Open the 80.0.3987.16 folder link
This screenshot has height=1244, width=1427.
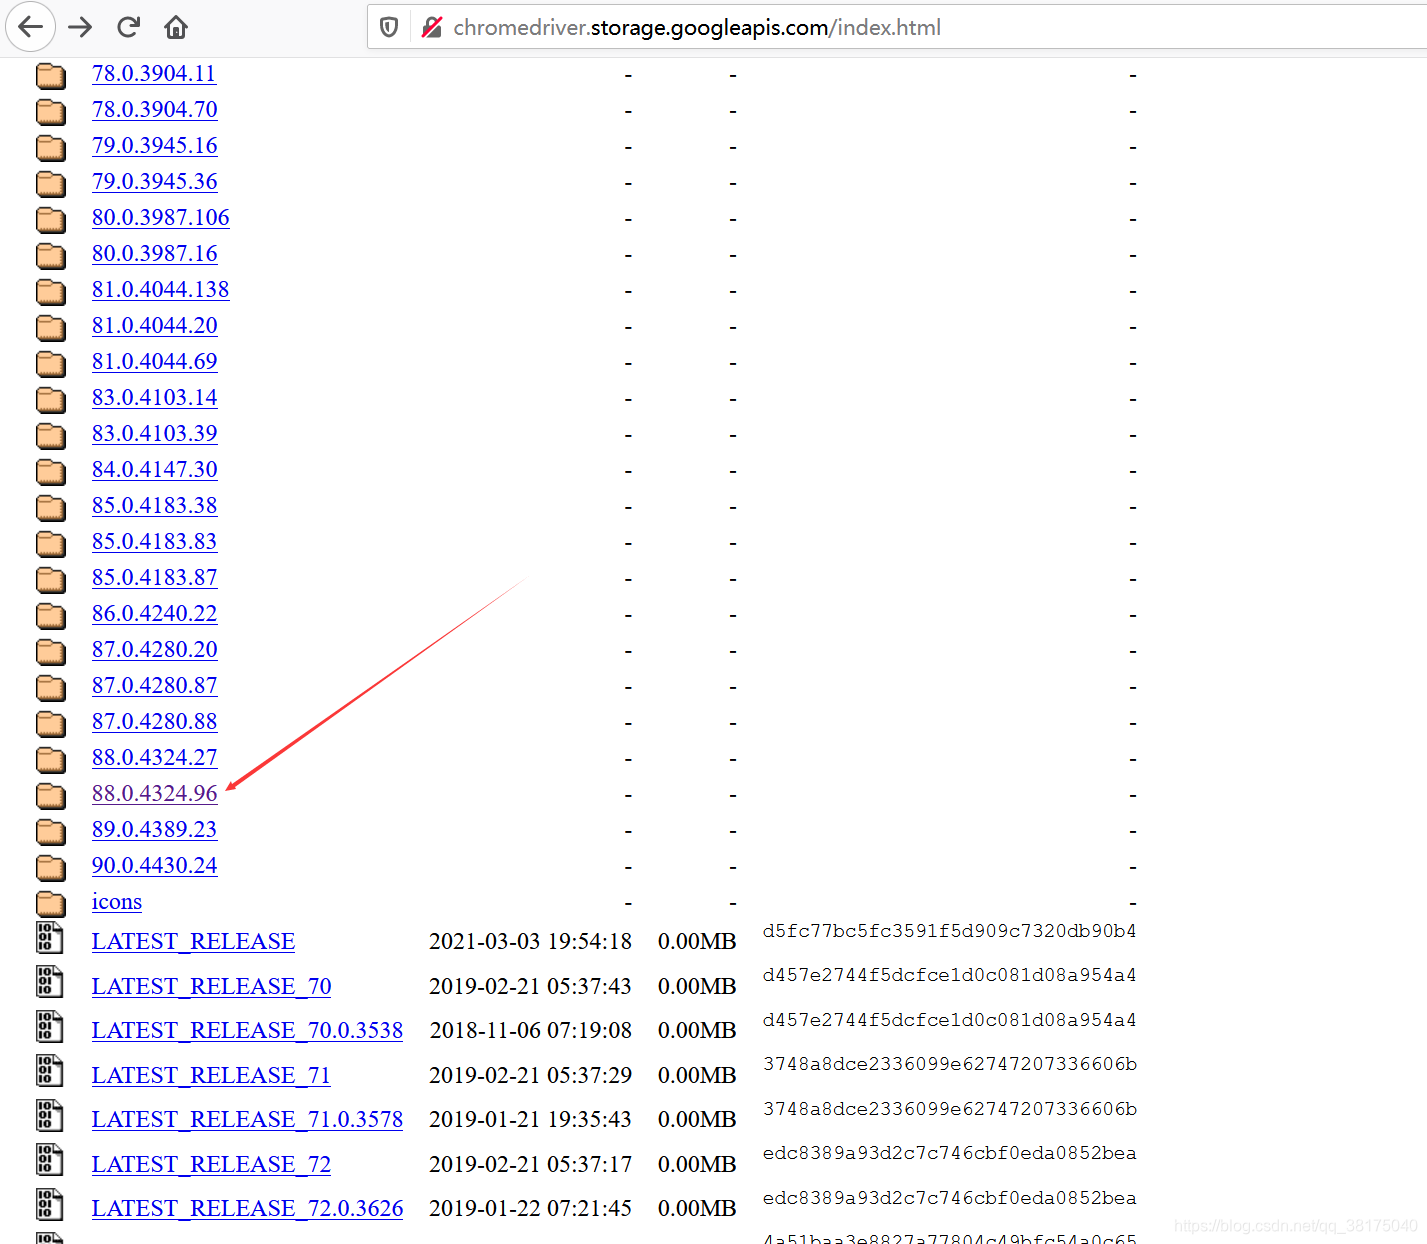155,254
